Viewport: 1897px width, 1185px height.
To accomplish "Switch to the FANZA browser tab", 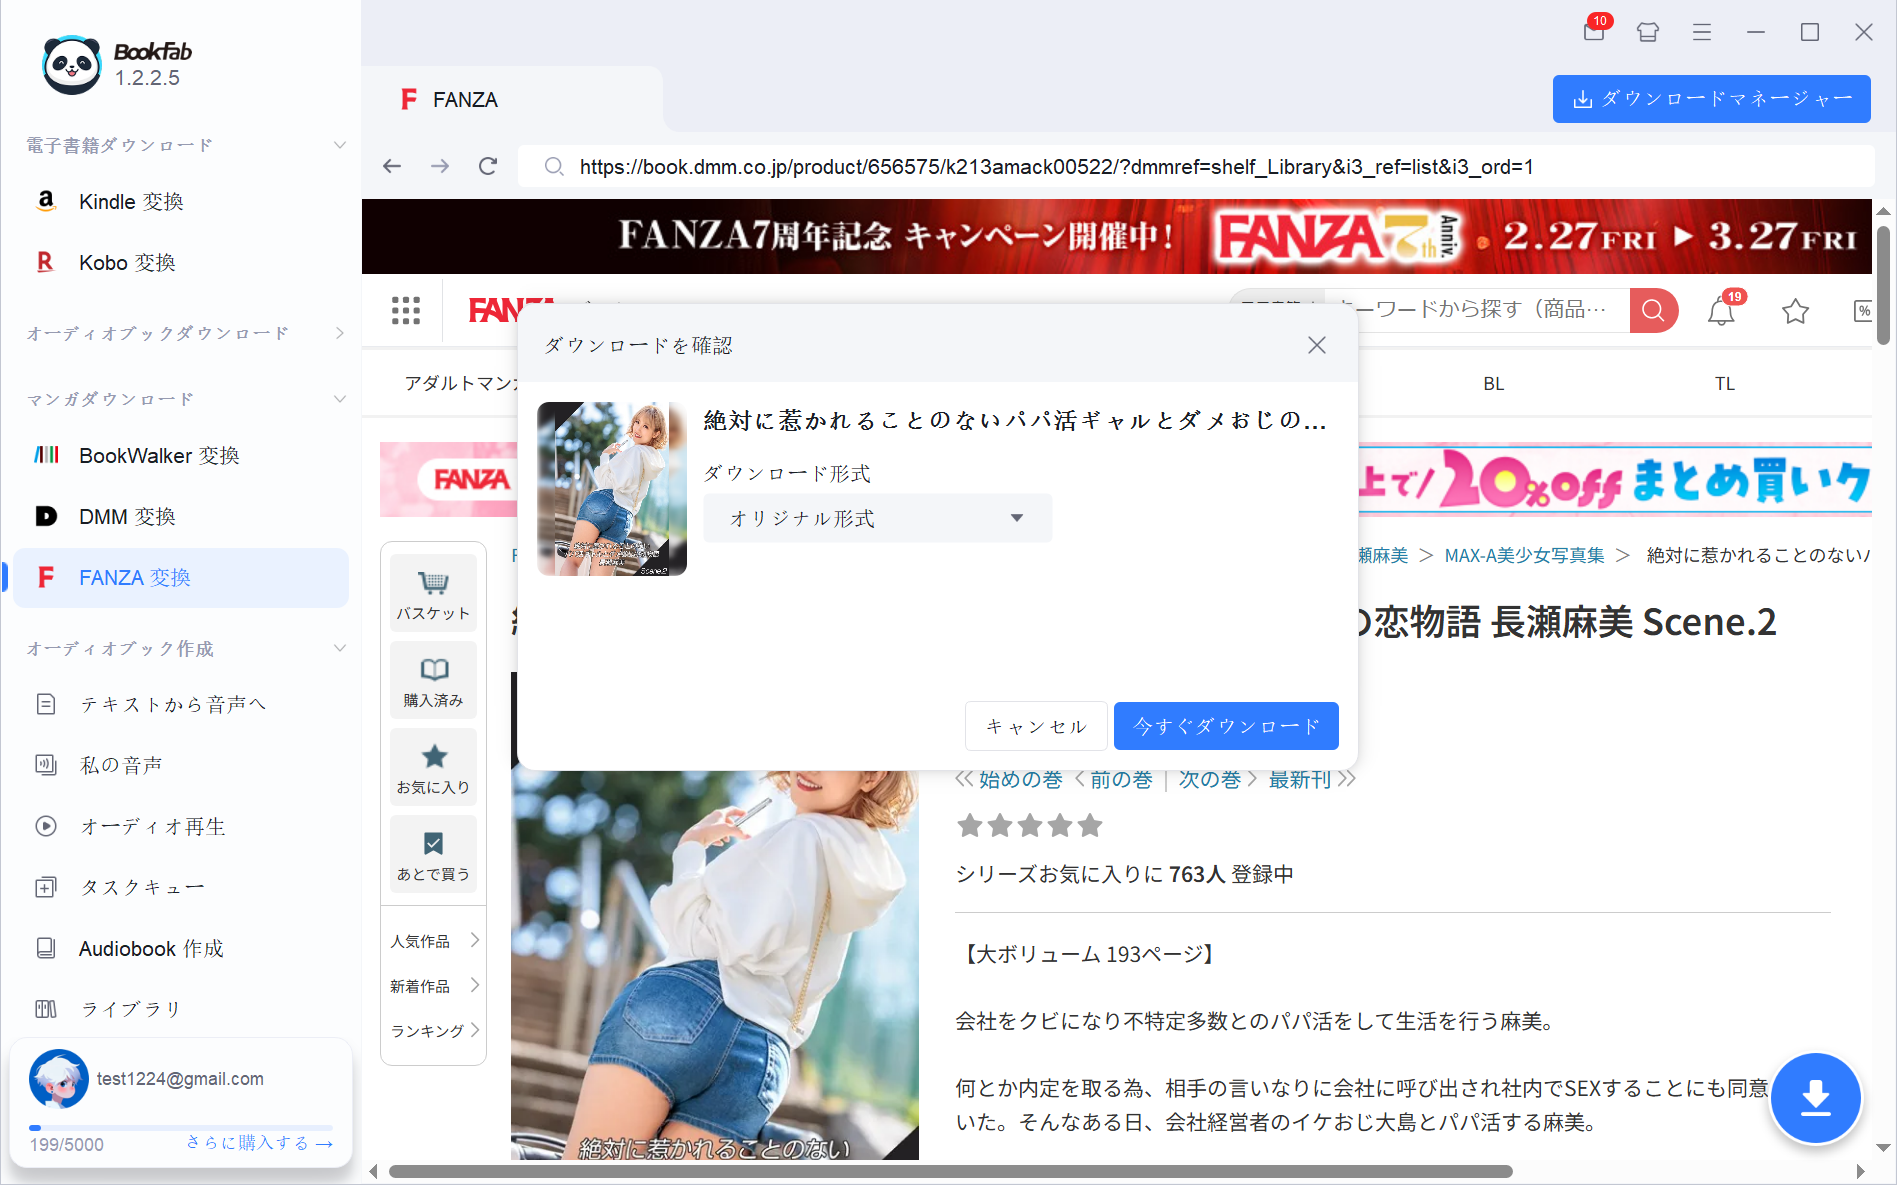I will point(464,99).
